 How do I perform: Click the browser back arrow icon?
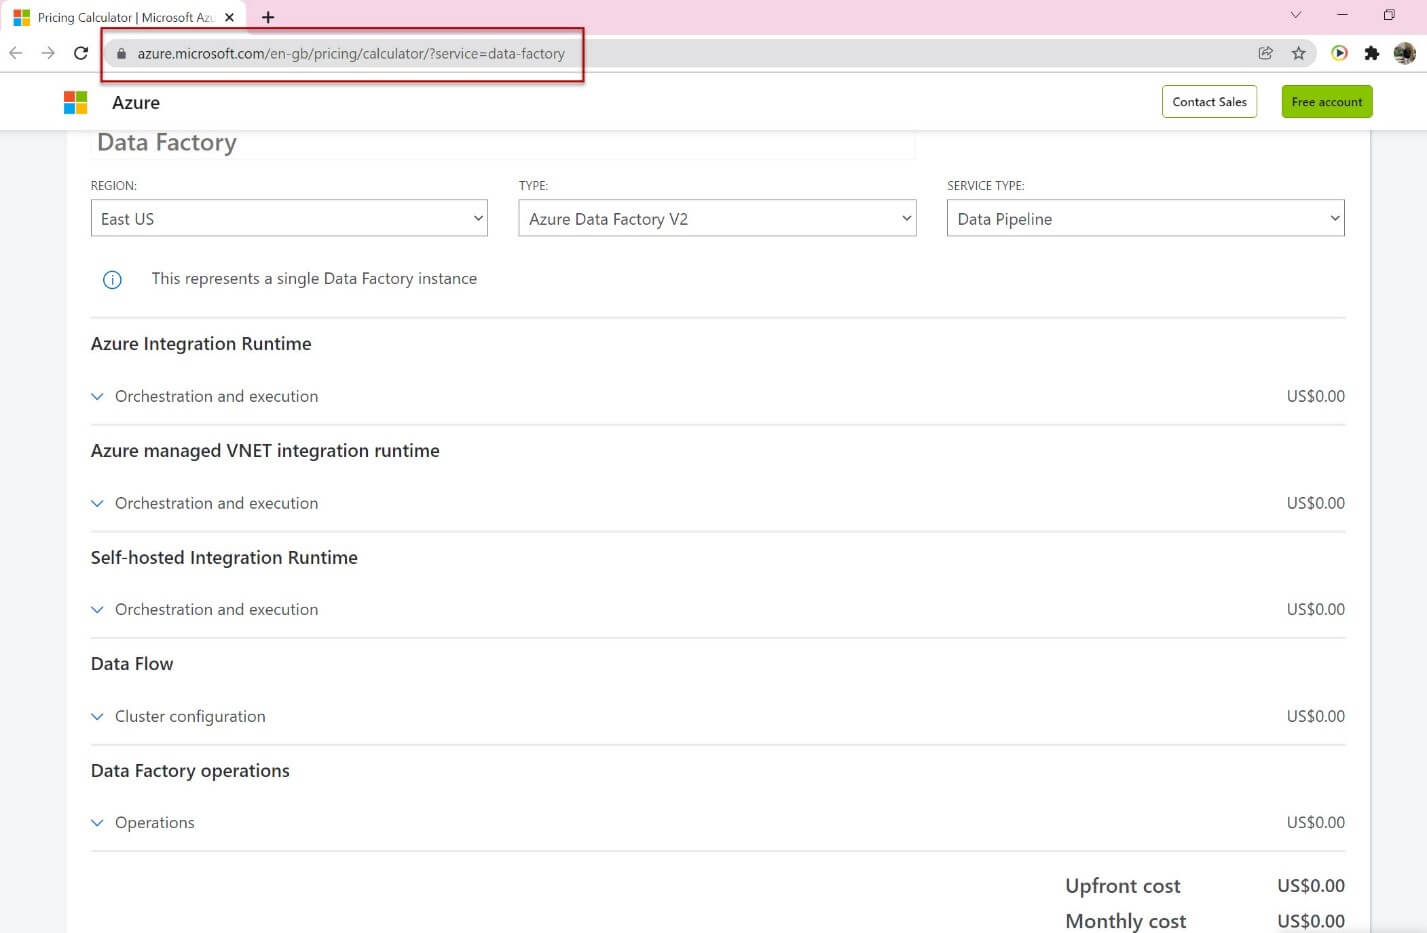tap(16, 53)
